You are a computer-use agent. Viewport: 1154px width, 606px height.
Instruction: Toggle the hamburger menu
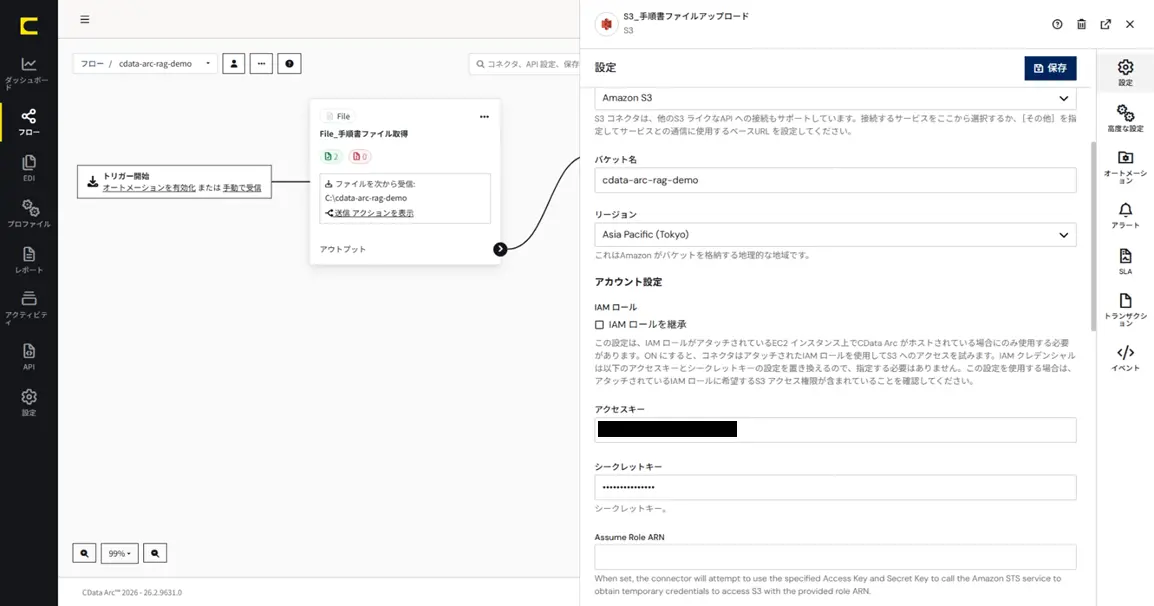pos(85,20)
